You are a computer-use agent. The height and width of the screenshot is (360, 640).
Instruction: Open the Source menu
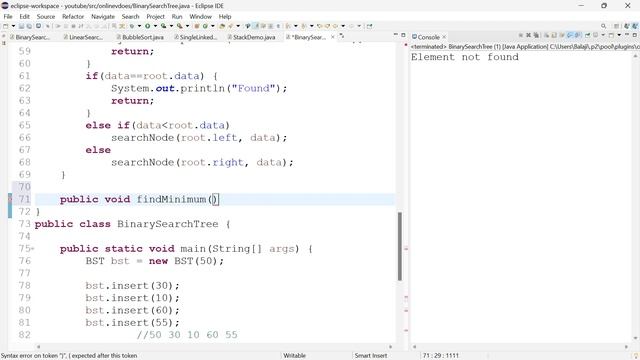tap(46, 16)
